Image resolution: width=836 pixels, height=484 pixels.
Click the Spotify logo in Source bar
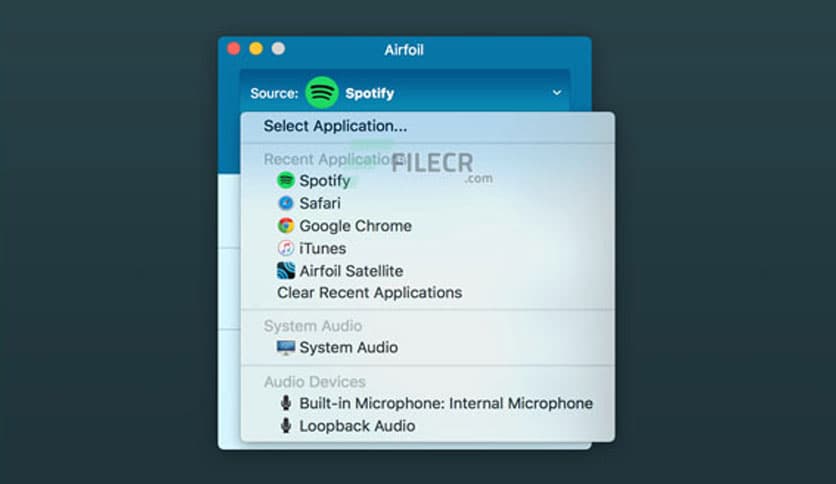(x=321, y=93)
